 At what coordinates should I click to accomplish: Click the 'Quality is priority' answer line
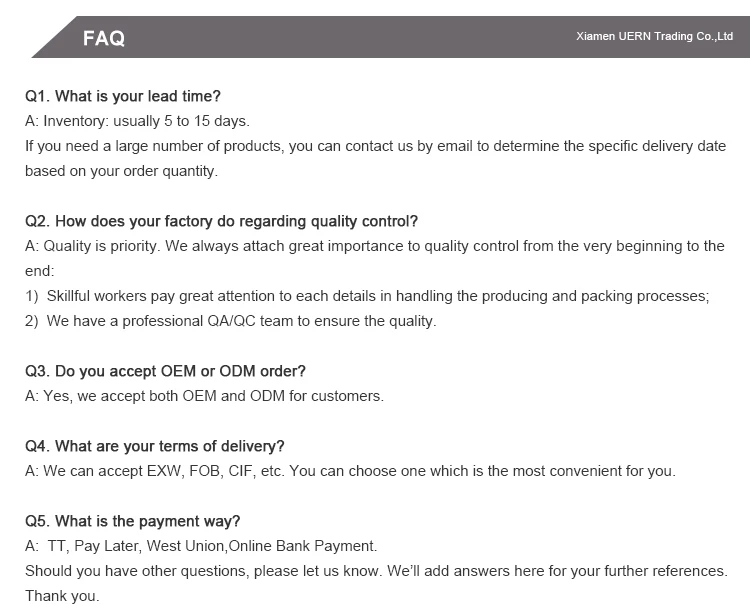click(x=375, y=246)
